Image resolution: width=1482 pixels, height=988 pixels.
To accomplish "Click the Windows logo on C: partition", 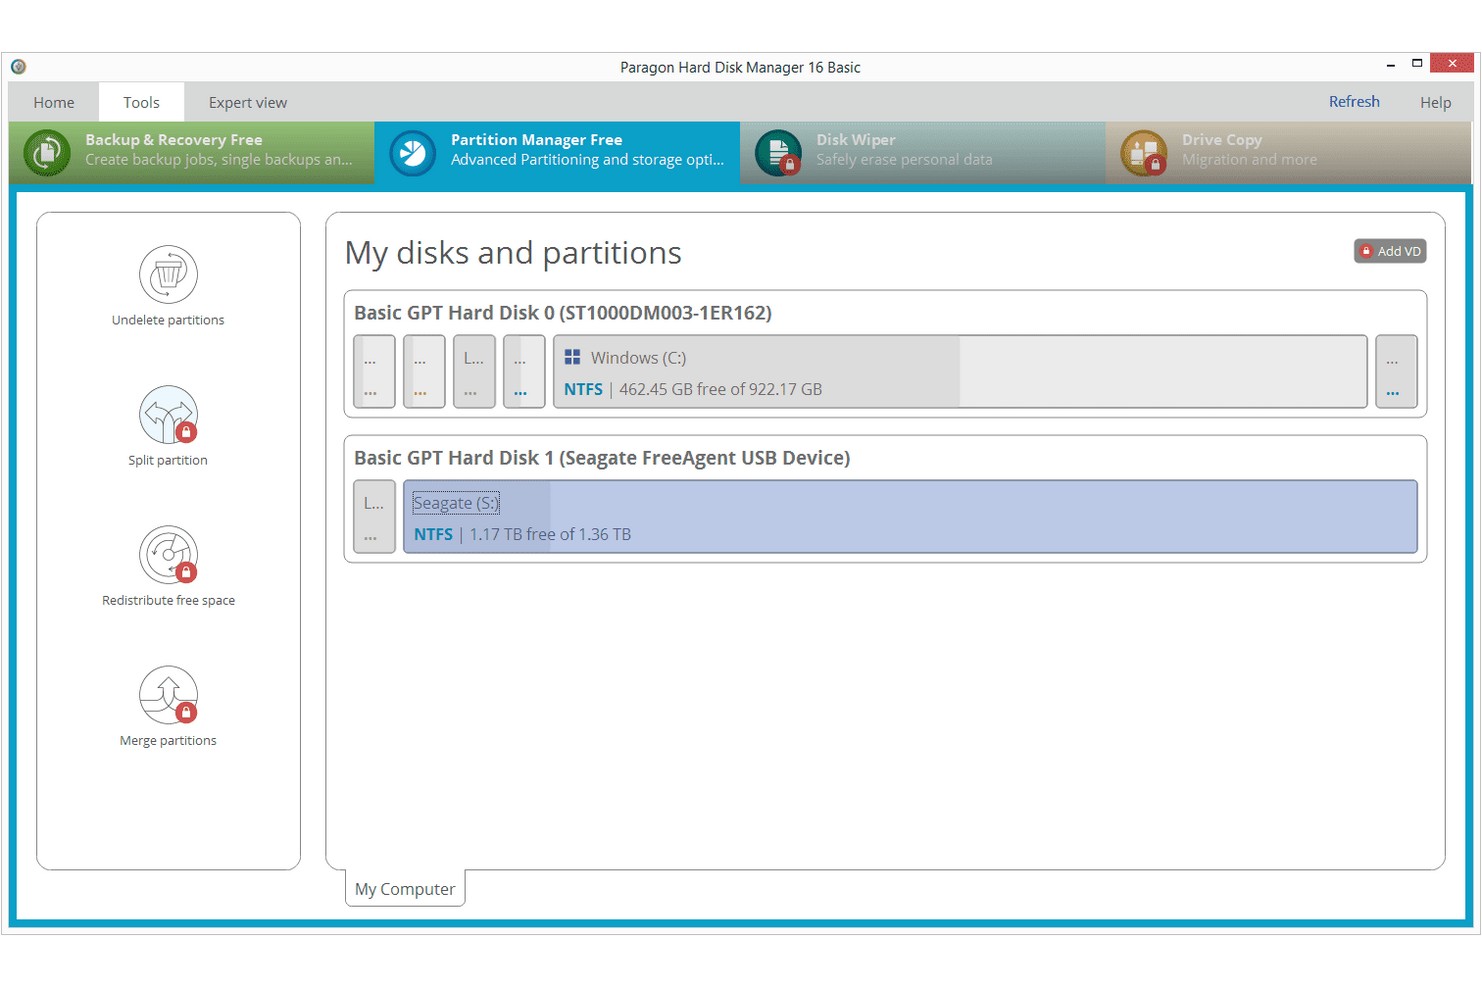I will (x=572, y=357).
